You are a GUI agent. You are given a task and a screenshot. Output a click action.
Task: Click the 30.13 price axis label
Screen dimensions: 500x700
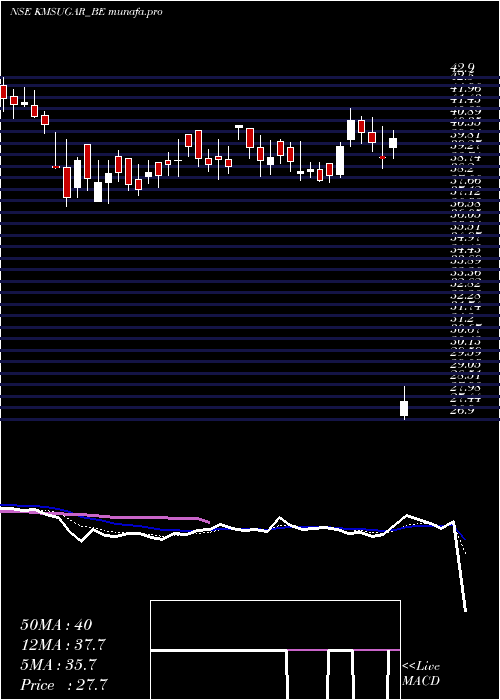(465, 342)
